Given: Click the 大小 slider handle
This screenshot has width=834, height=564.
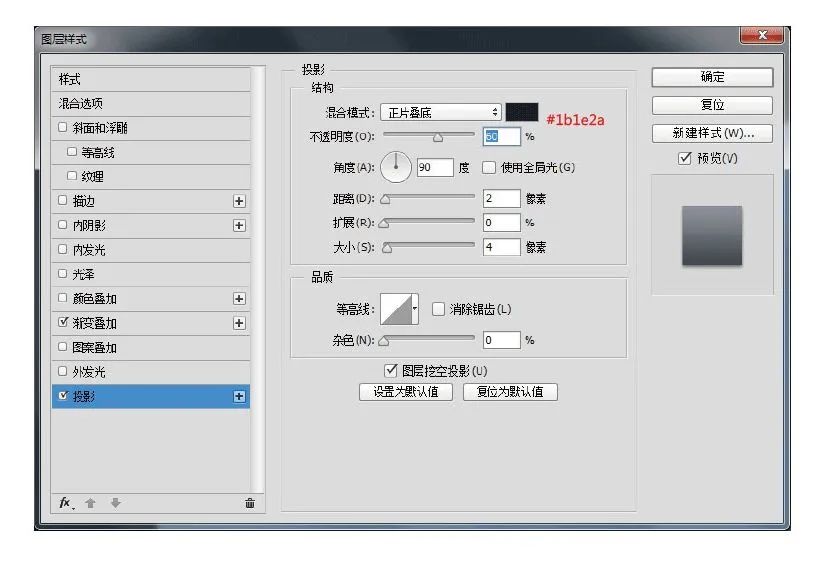Looking at the screenshot, I should tap(387, 248).
